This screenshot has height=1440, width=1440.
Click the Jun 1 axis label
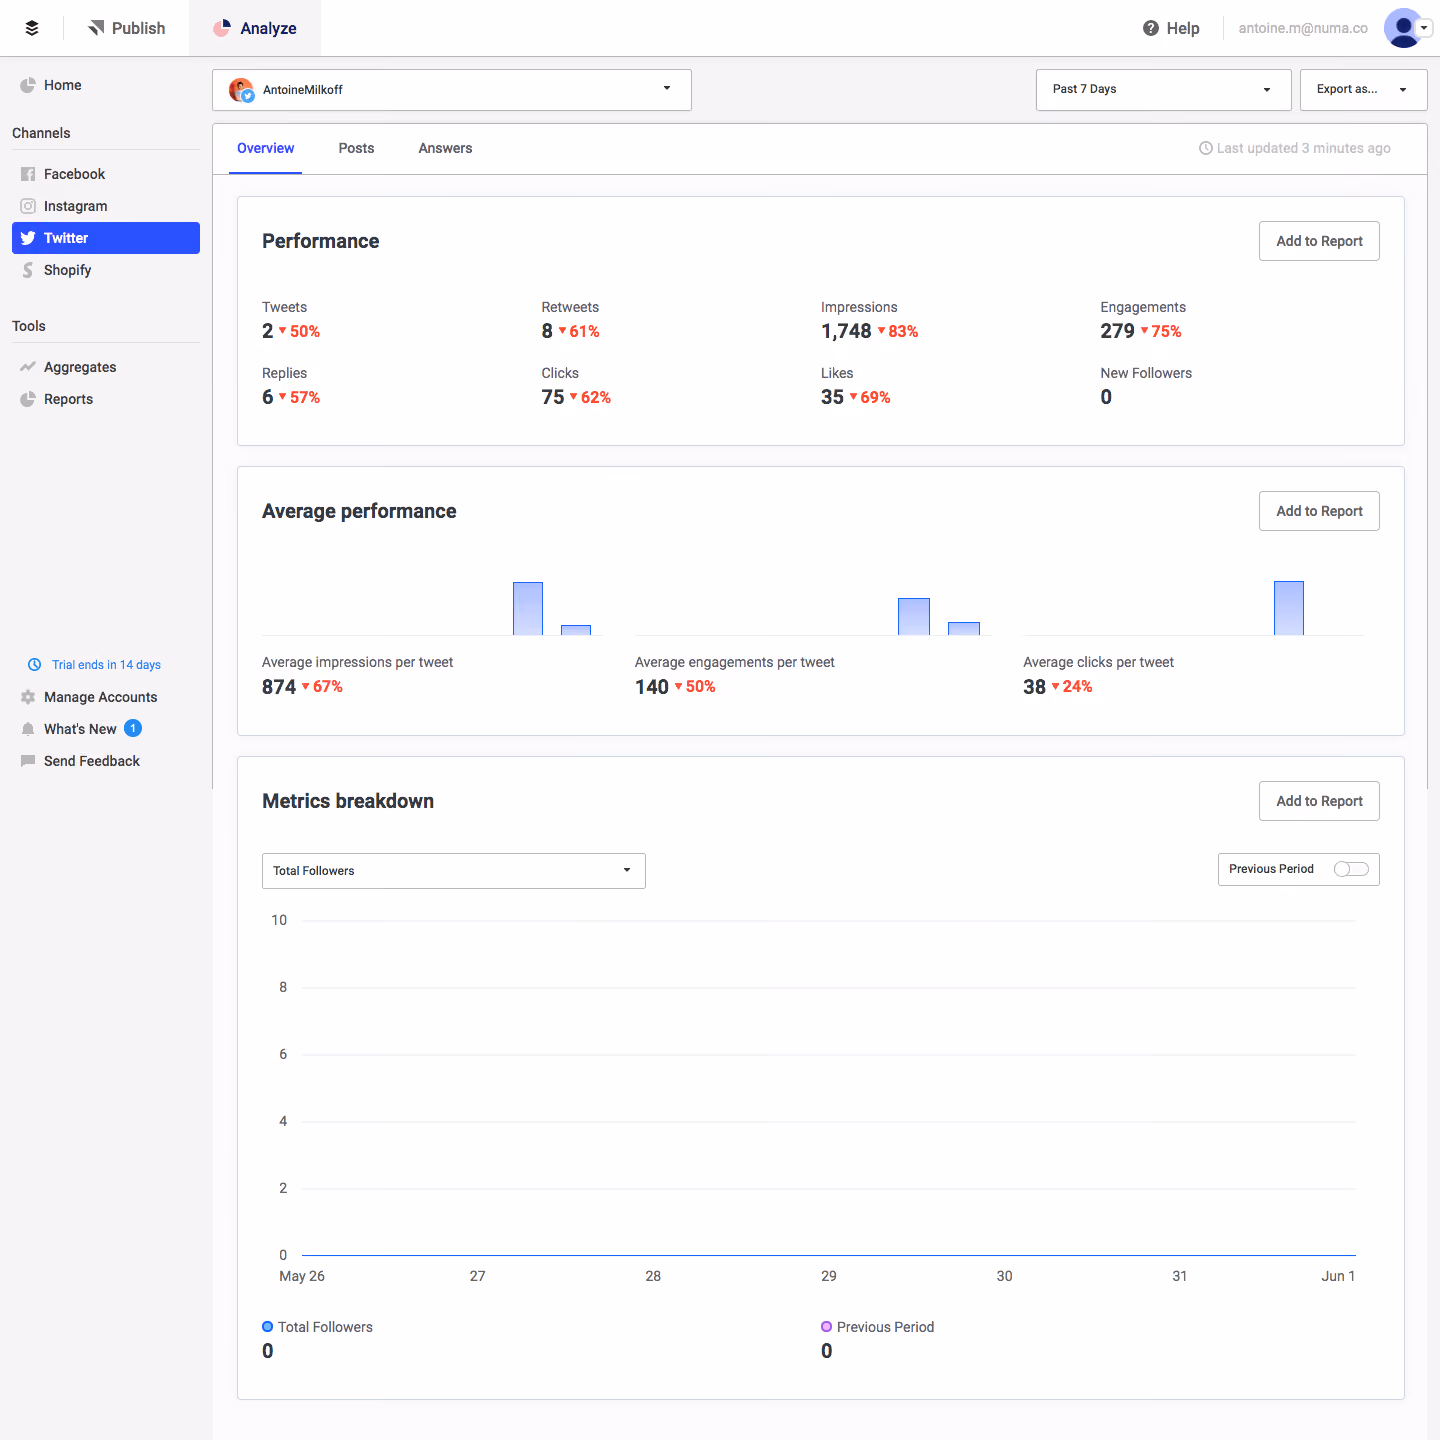(1338, 1276)
